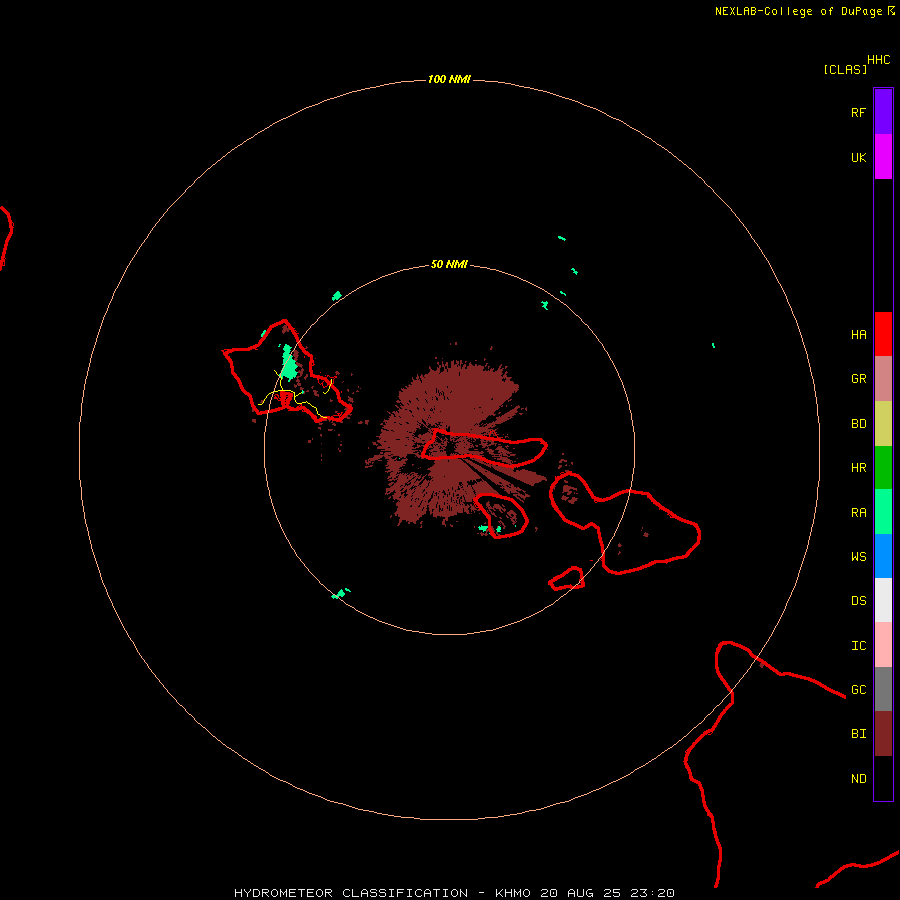Click the 50 NMI range ring label

[449, 264]
